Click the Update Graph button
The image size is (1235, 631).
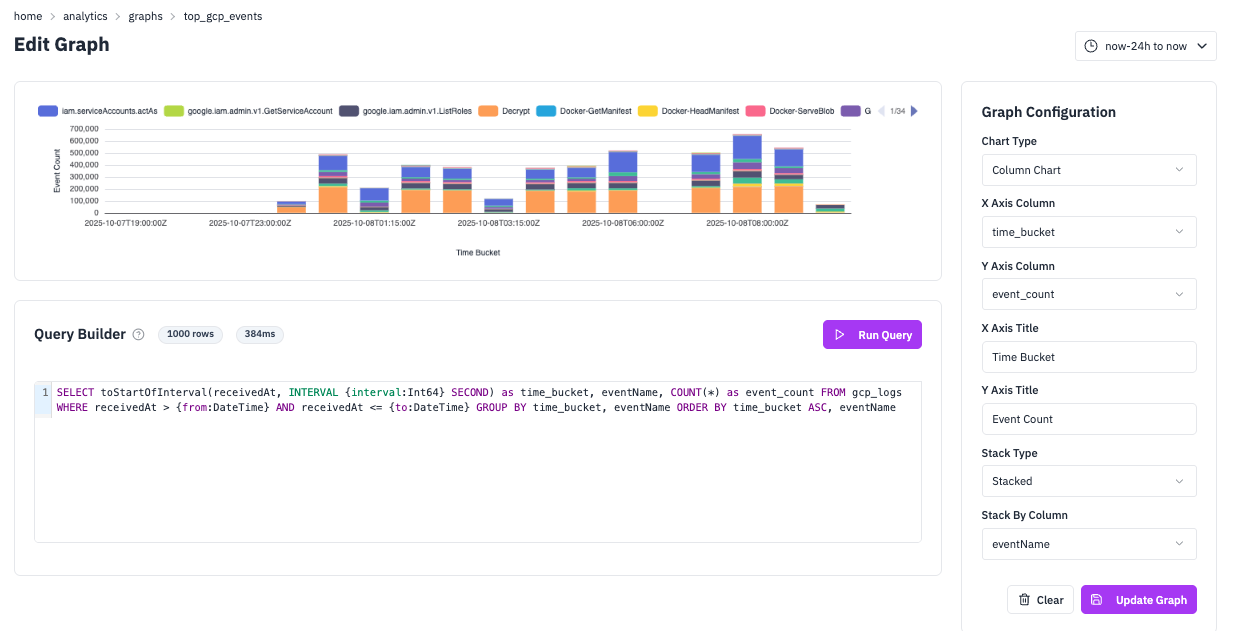point(1138,600)
